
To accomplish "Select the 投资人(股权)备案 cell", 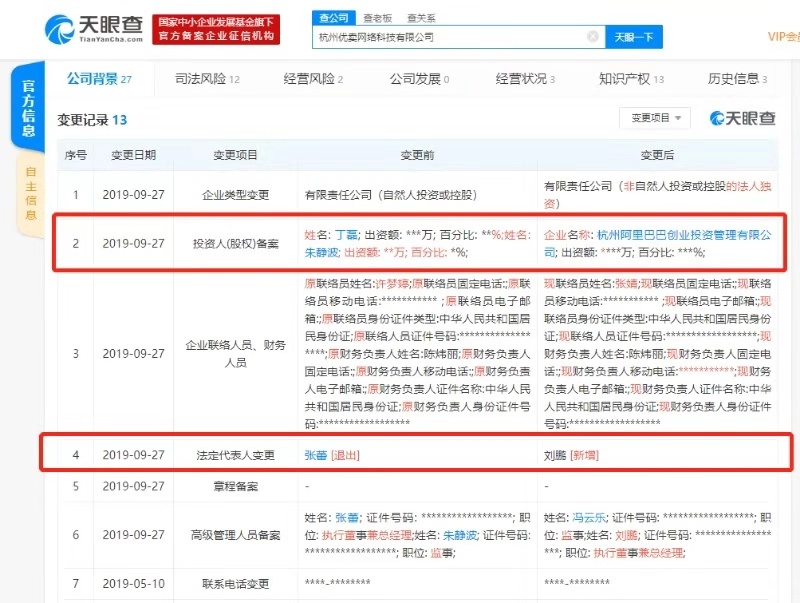I will pos(236,244).
